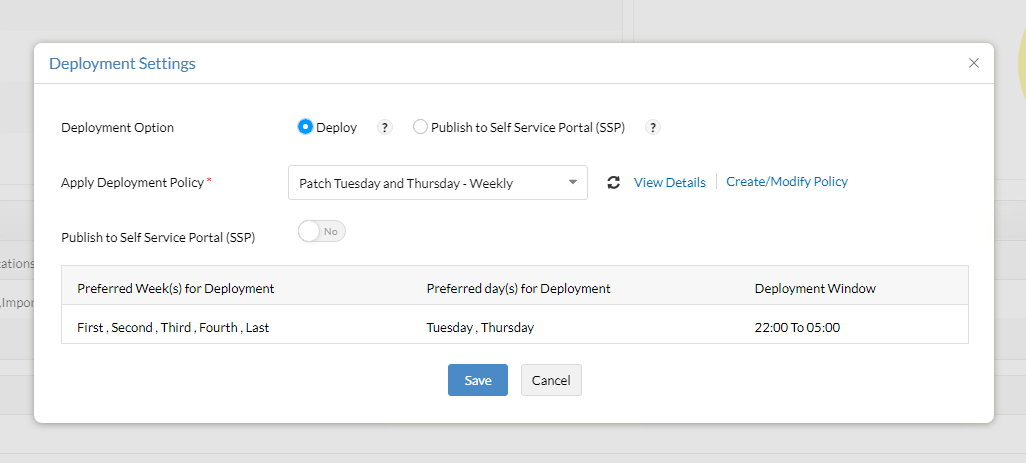Click the Apply Deployment Policy field label
This screenshot has height=463, width=1026.
tap(132, 183)
